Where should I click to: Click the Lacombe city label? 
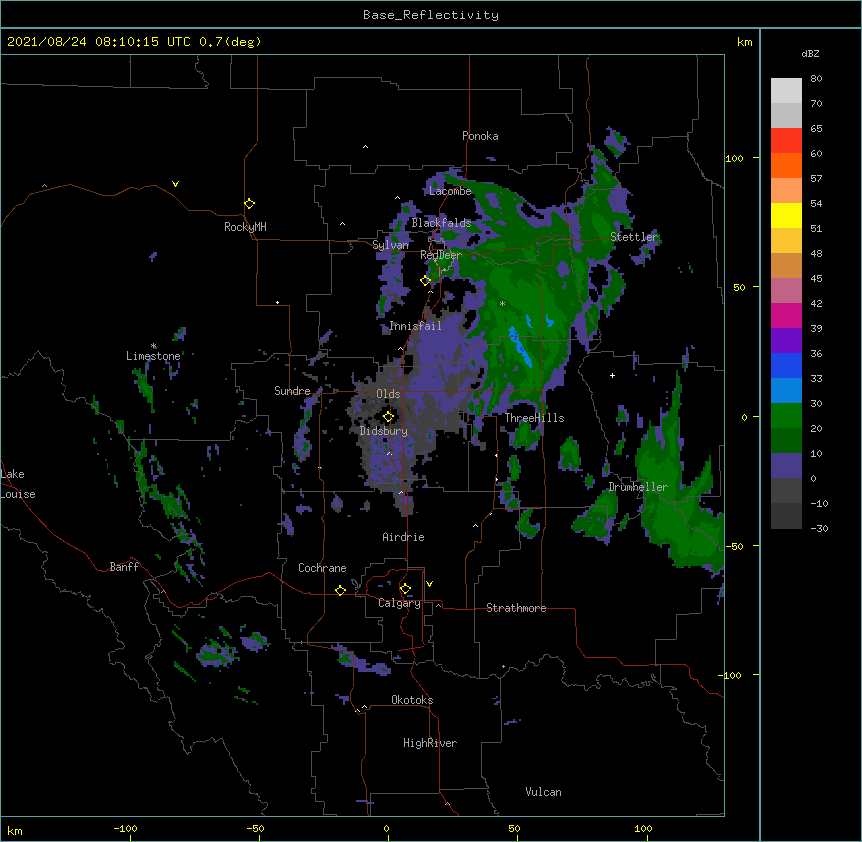(450, 191)
